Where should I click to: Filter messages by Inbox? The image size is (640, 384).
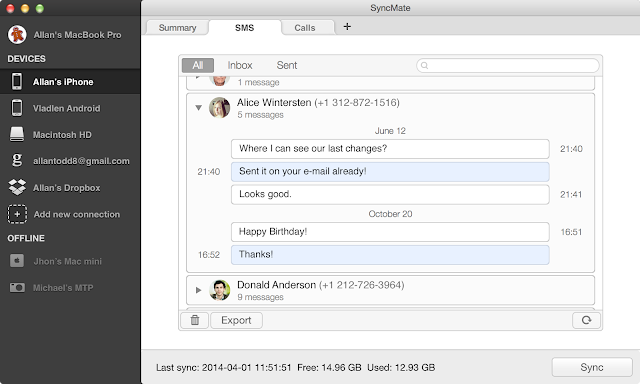[x=240, y=65]
